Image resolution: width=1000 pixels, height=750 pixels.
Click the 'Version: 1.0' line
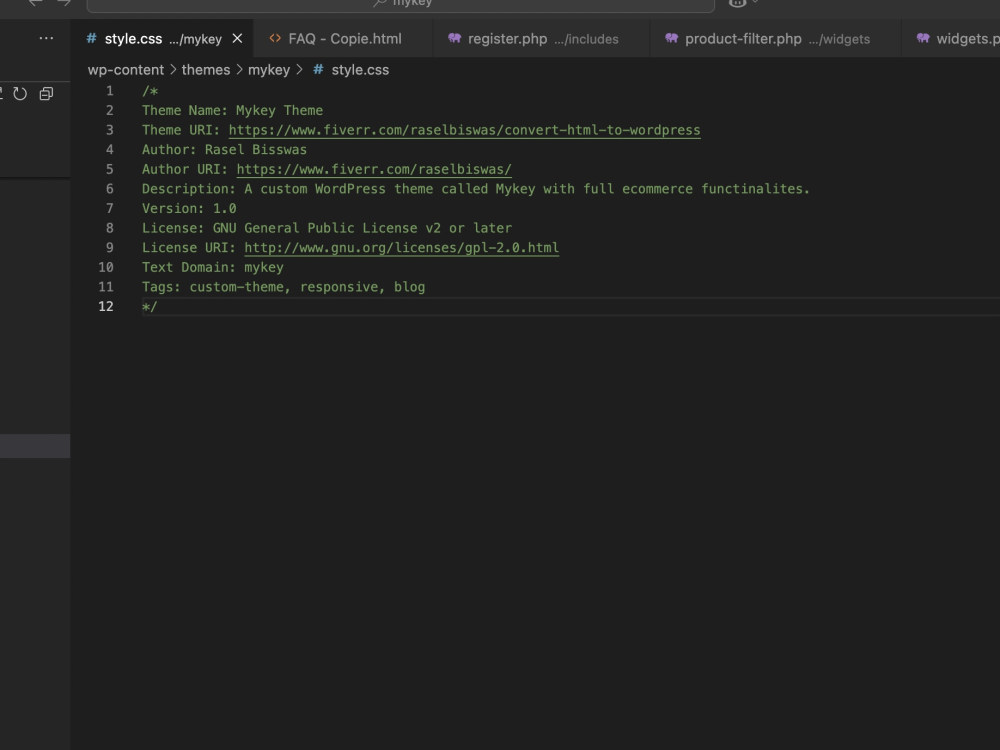point(189,209)
